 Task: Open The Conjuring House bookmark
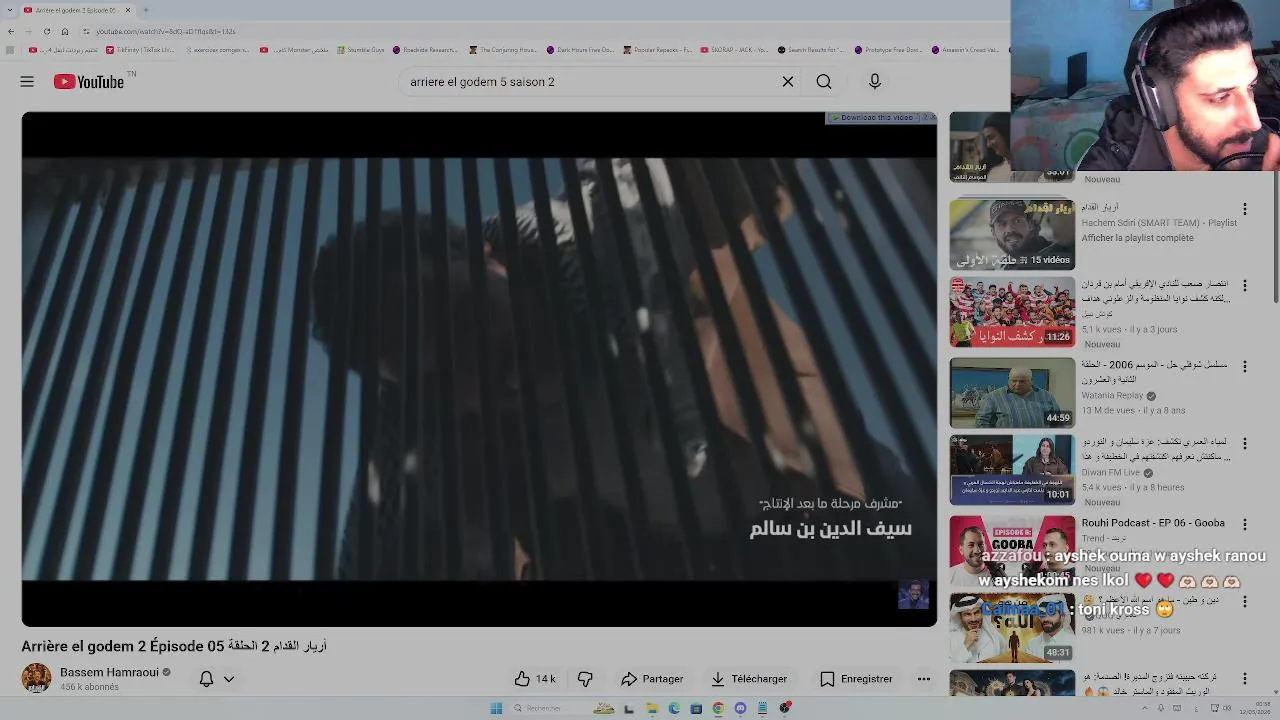[x=503, y=50]
